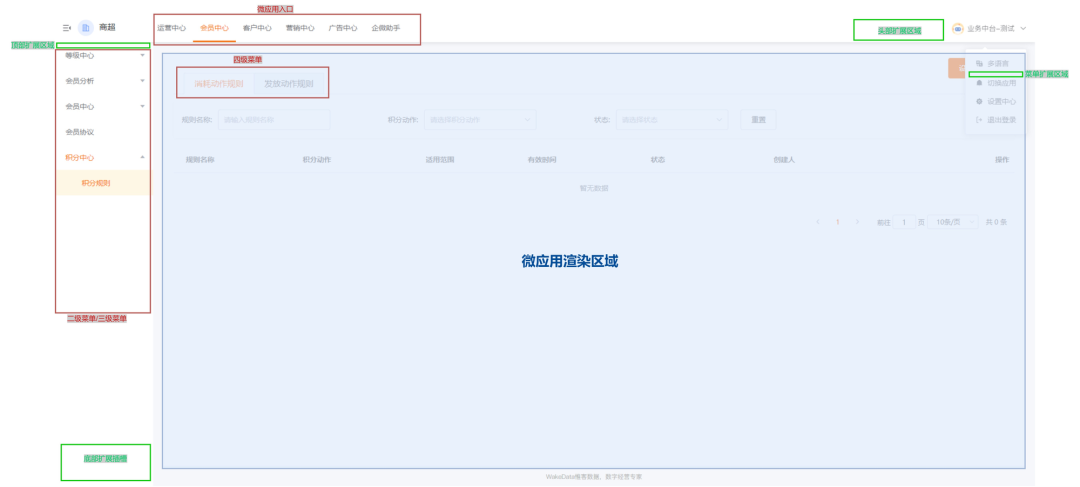Click the 多语言 language icon
Screen dimensions: 1080x487
[x=979, y=63]
